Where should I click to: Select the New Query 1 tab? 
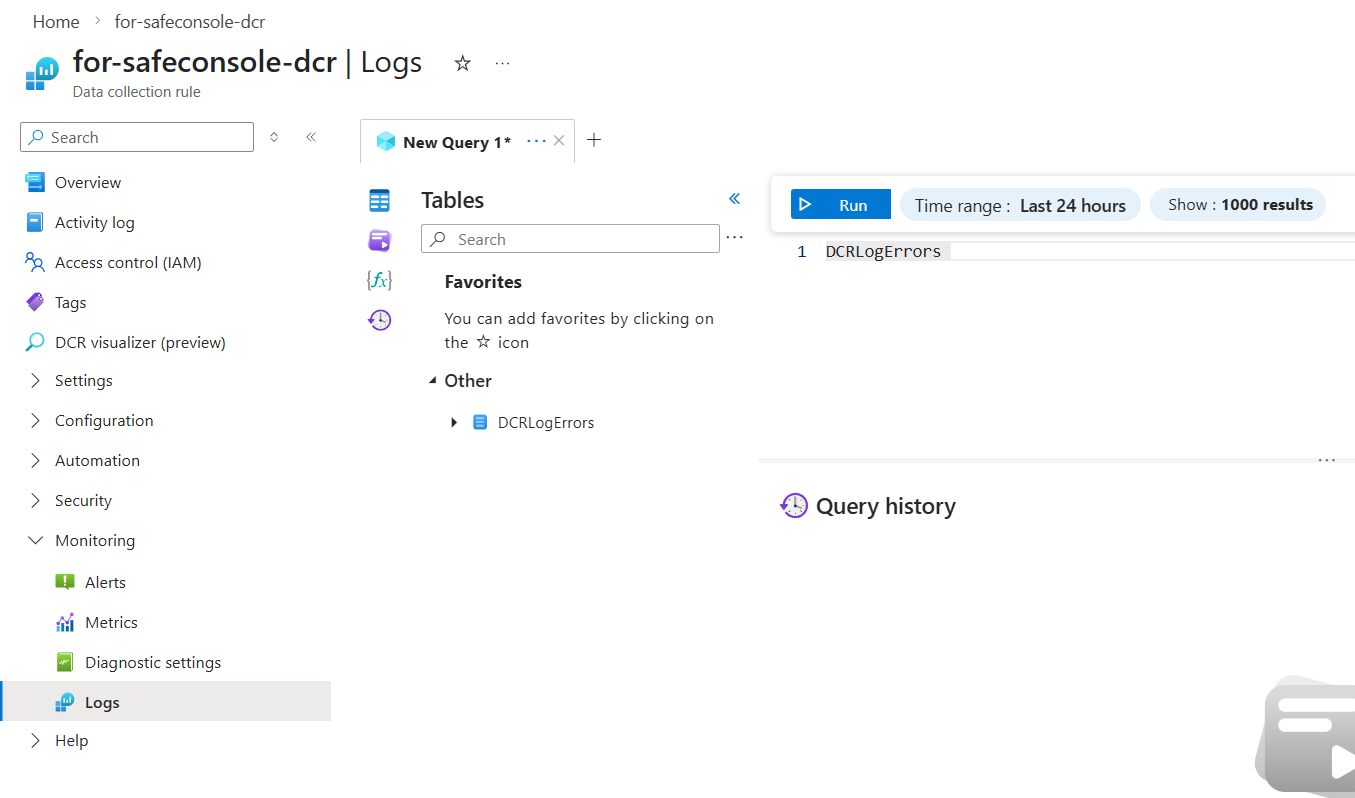[456, 142]
